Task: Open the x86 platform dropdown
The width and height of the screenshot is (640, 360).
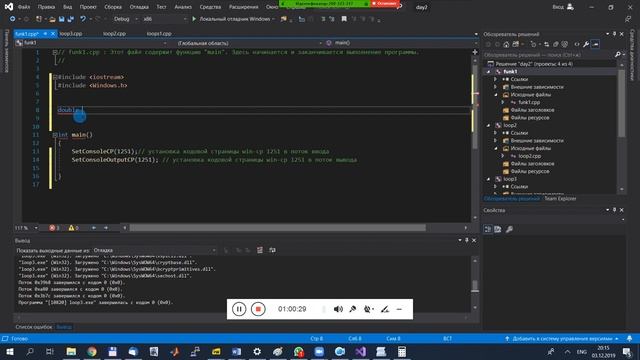Action: (165, 19)
